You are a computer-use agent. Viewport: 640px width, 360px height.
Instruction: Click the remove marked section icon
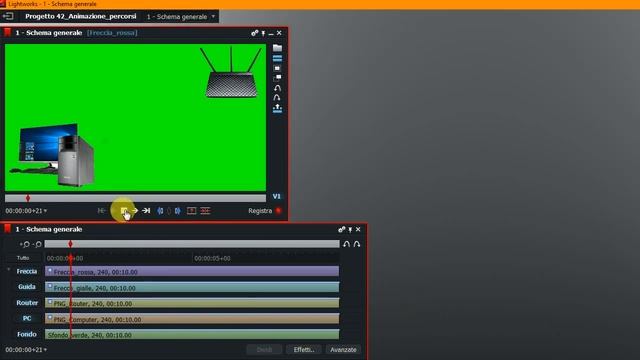pyautogui.click(x=191, y=211)
